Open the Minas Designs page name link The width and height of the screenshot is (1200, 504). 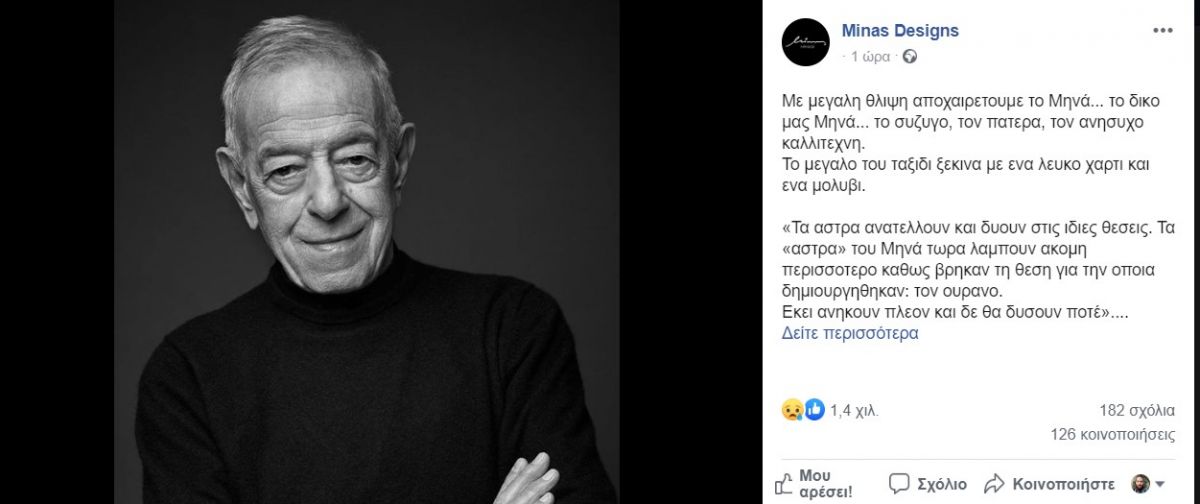pos(900,31)
